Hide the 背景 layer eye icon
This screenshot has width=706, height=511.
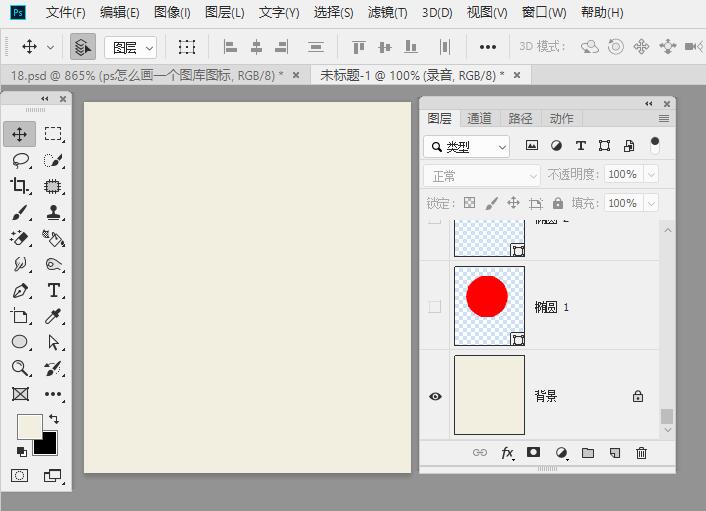coord(435,396)
